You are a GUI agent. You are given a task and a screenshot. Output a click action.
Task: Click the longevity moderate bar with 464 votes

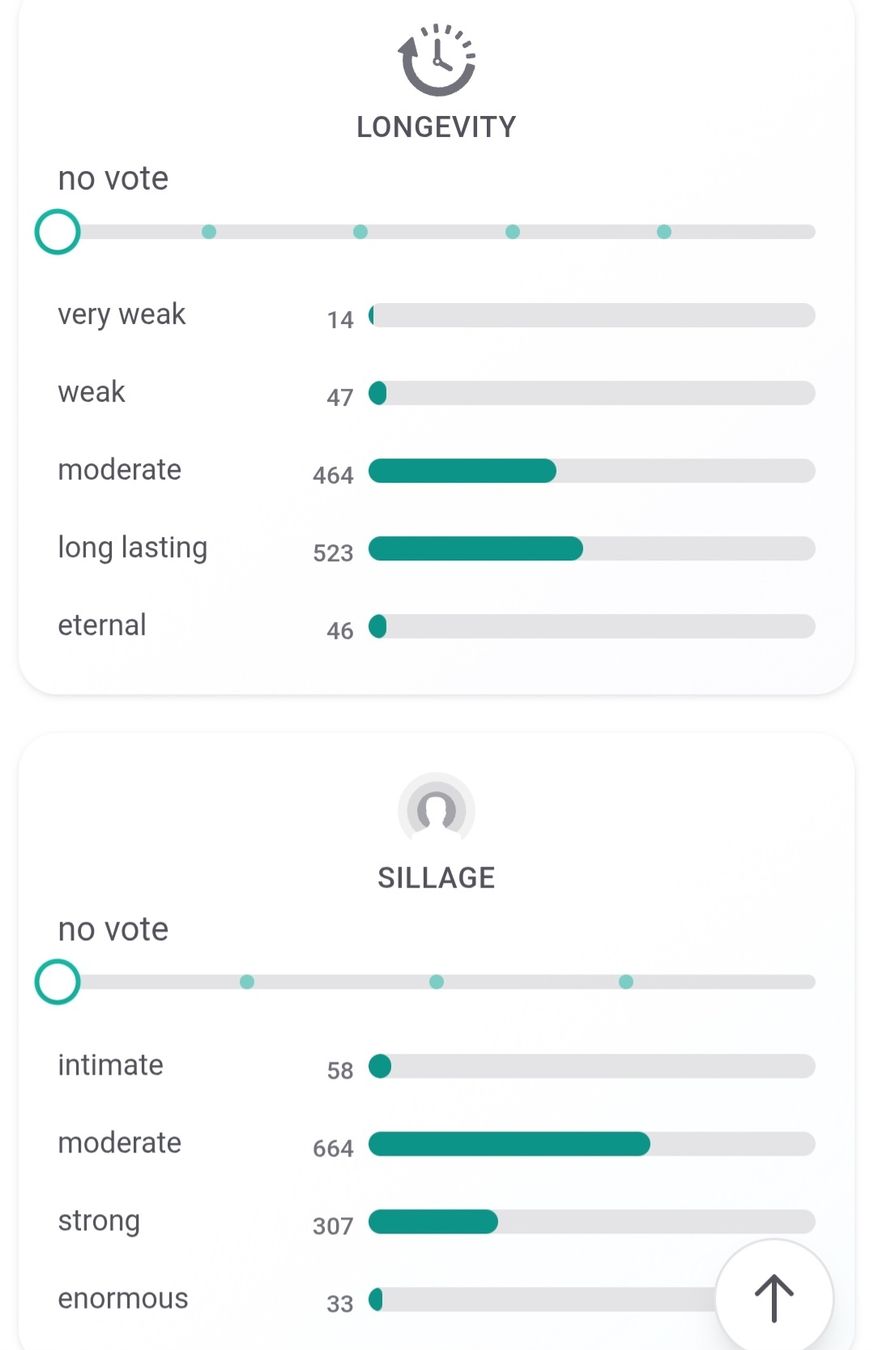click(592, 471)
